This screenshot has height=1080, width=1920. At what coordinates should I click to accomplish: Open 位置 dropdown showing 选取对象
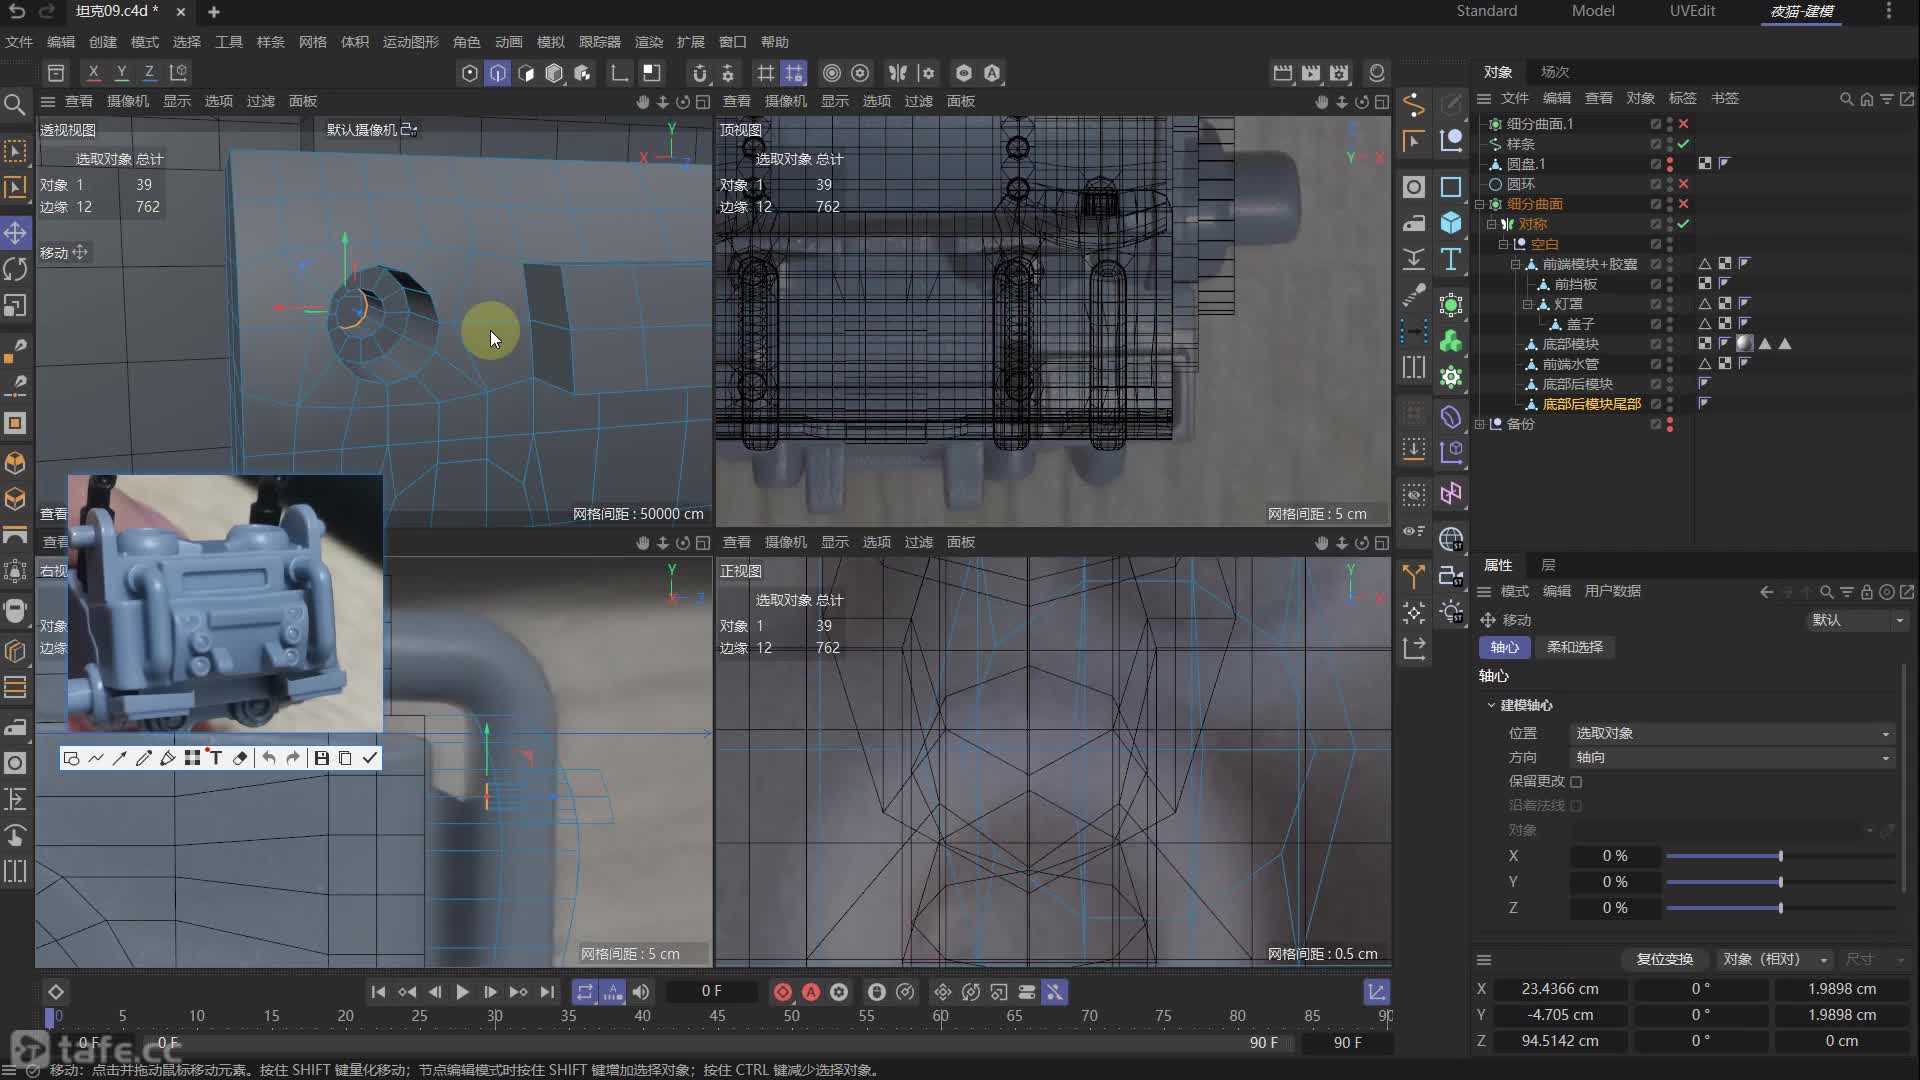1732,733
